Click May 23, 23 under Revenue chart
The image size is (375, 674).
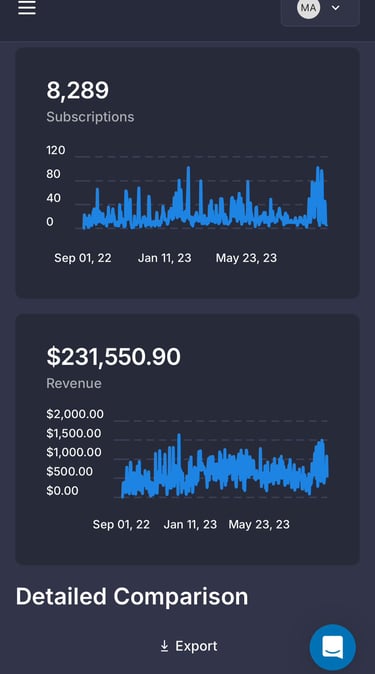[259, 524]
